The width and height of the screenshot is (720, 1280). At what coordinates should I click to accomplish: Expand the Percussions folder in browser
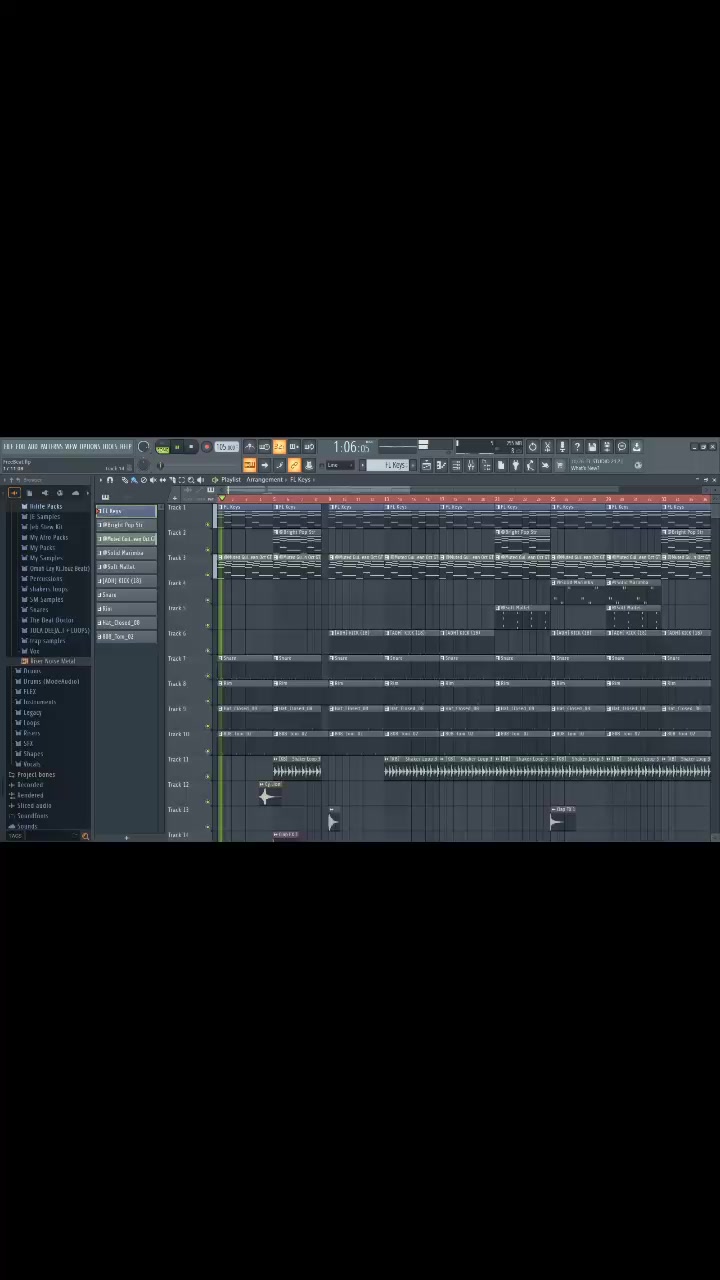[46, 578]
